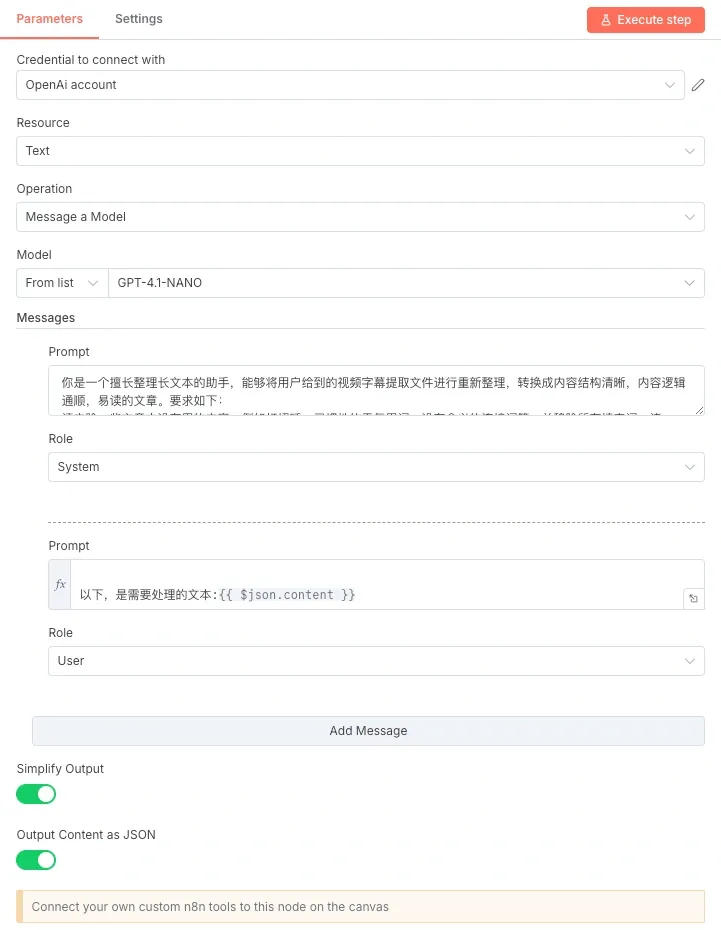Toggle the Simplify Output switch
Viewport: 721px width, 930px height.
click(x=36, y=794)
